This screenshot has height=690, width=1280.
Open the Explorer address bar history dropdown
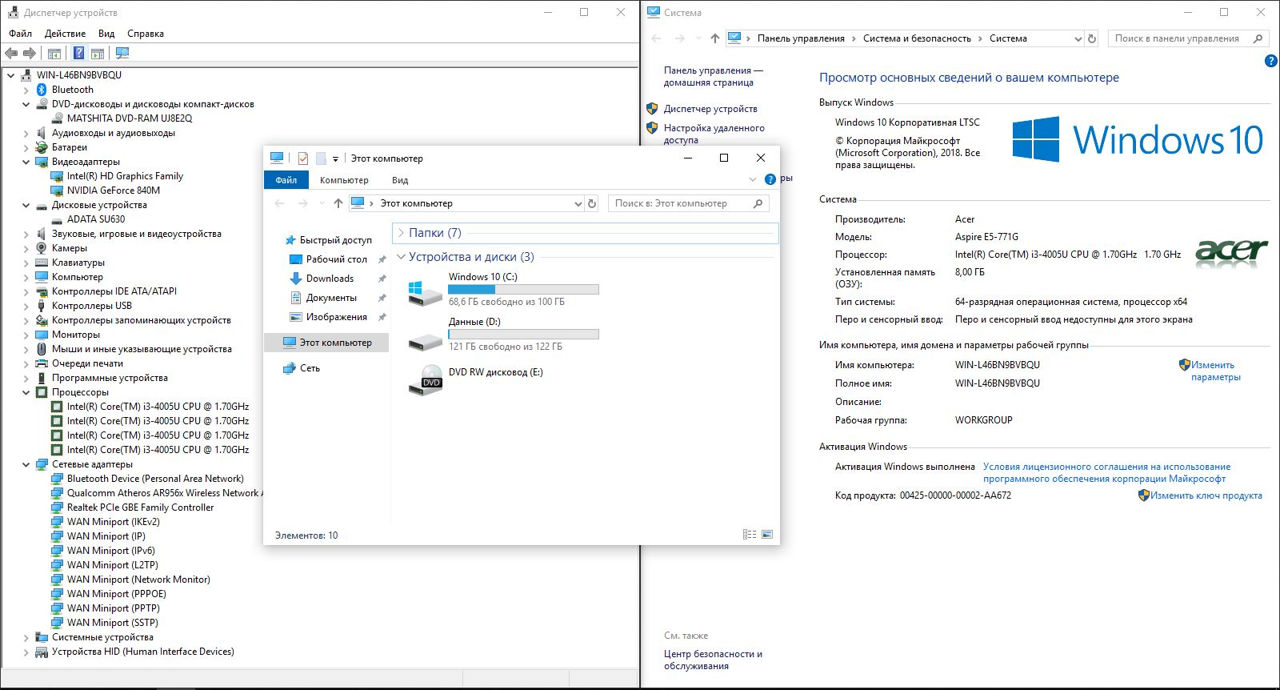point(578,203)
